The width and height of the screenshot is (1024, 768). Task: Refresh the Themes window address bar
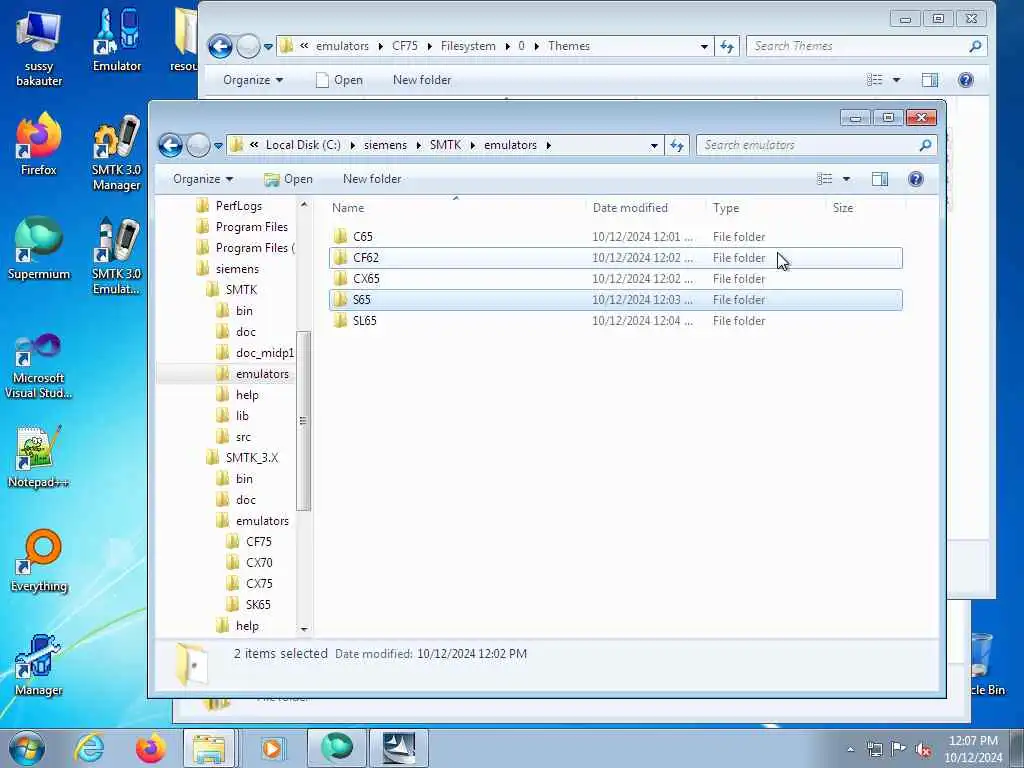(x=727, y=46)
